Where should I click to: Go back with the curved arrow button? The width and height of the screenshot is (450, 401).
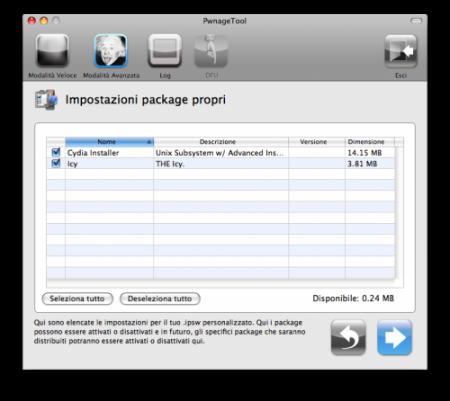(x=348, y=337)
